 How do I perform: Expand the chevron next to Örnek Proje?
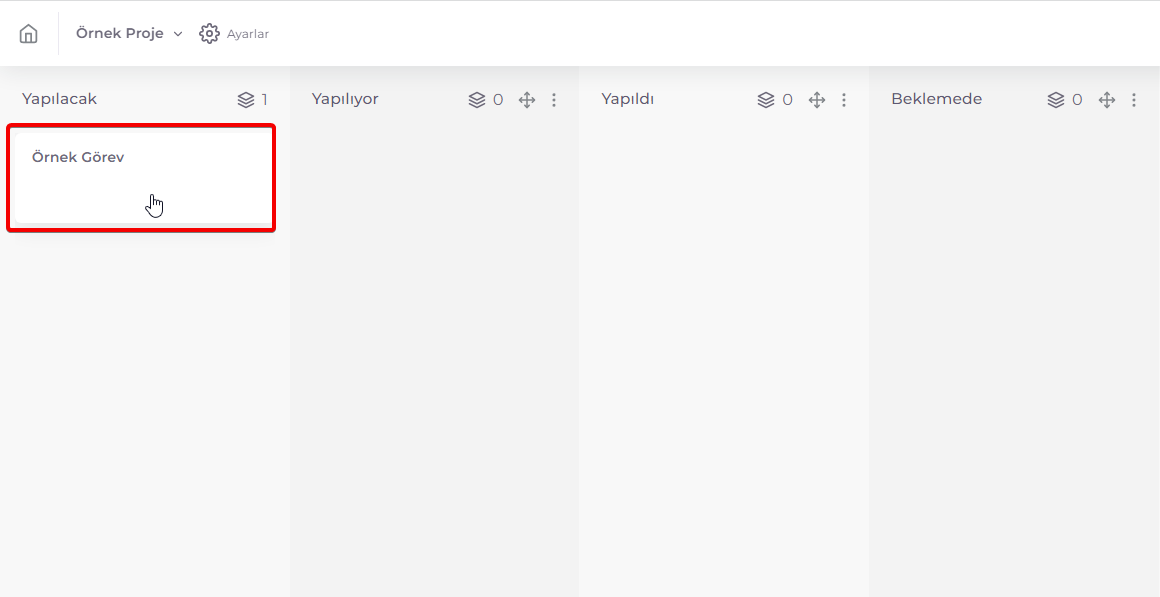(178, 34)
